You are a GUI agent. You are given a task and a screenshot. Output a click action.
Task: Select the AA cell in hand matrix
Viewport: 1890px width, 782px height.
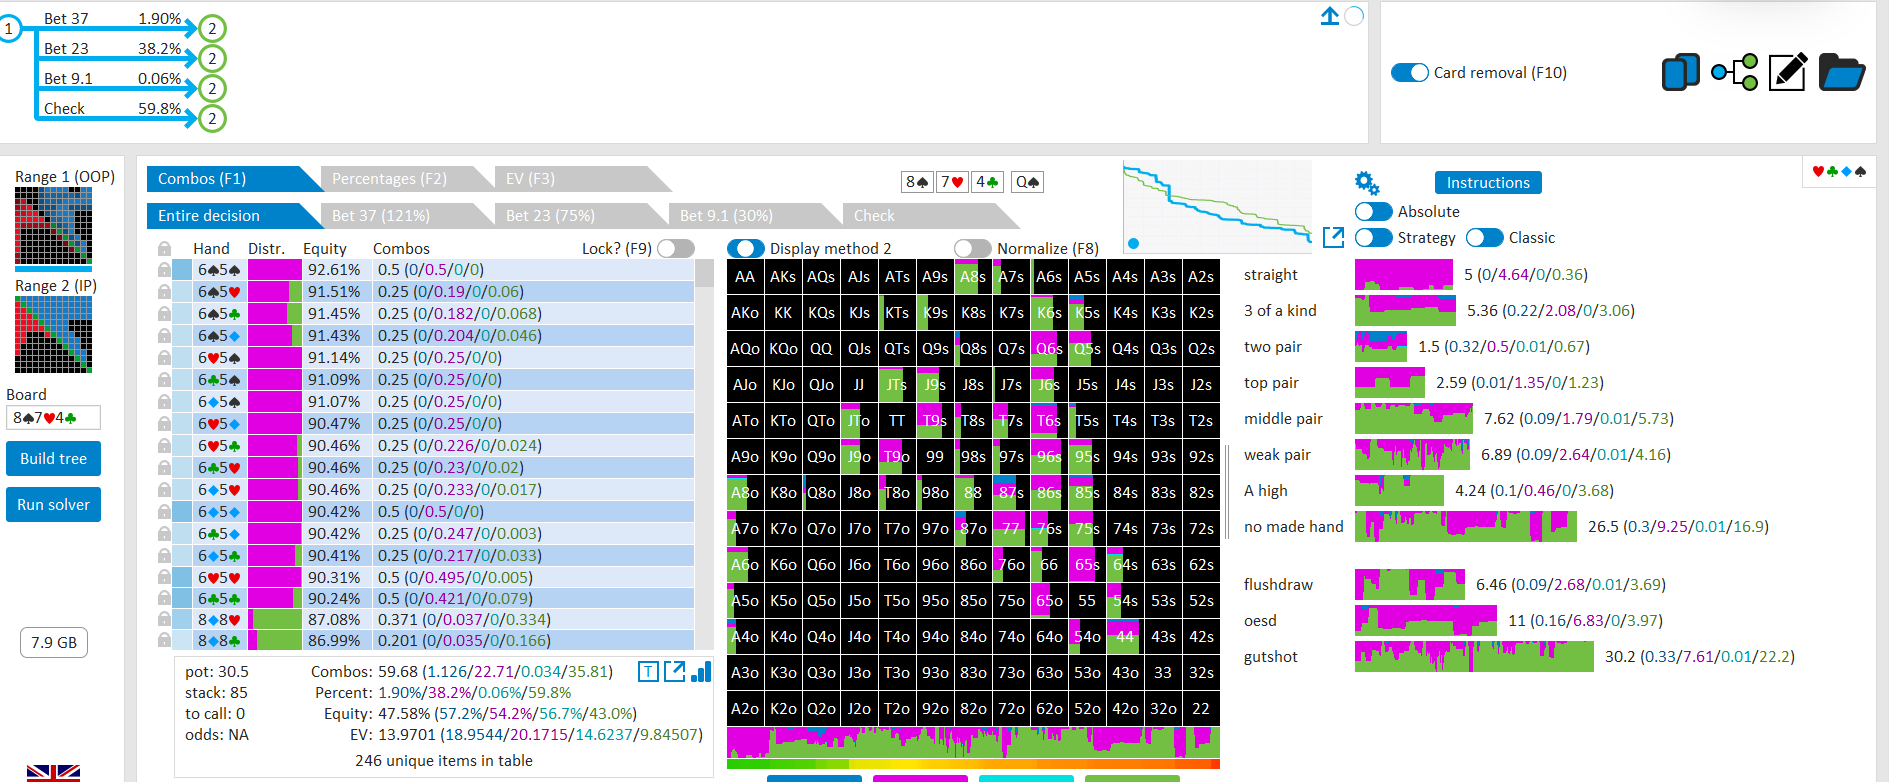tap(745, 277)
